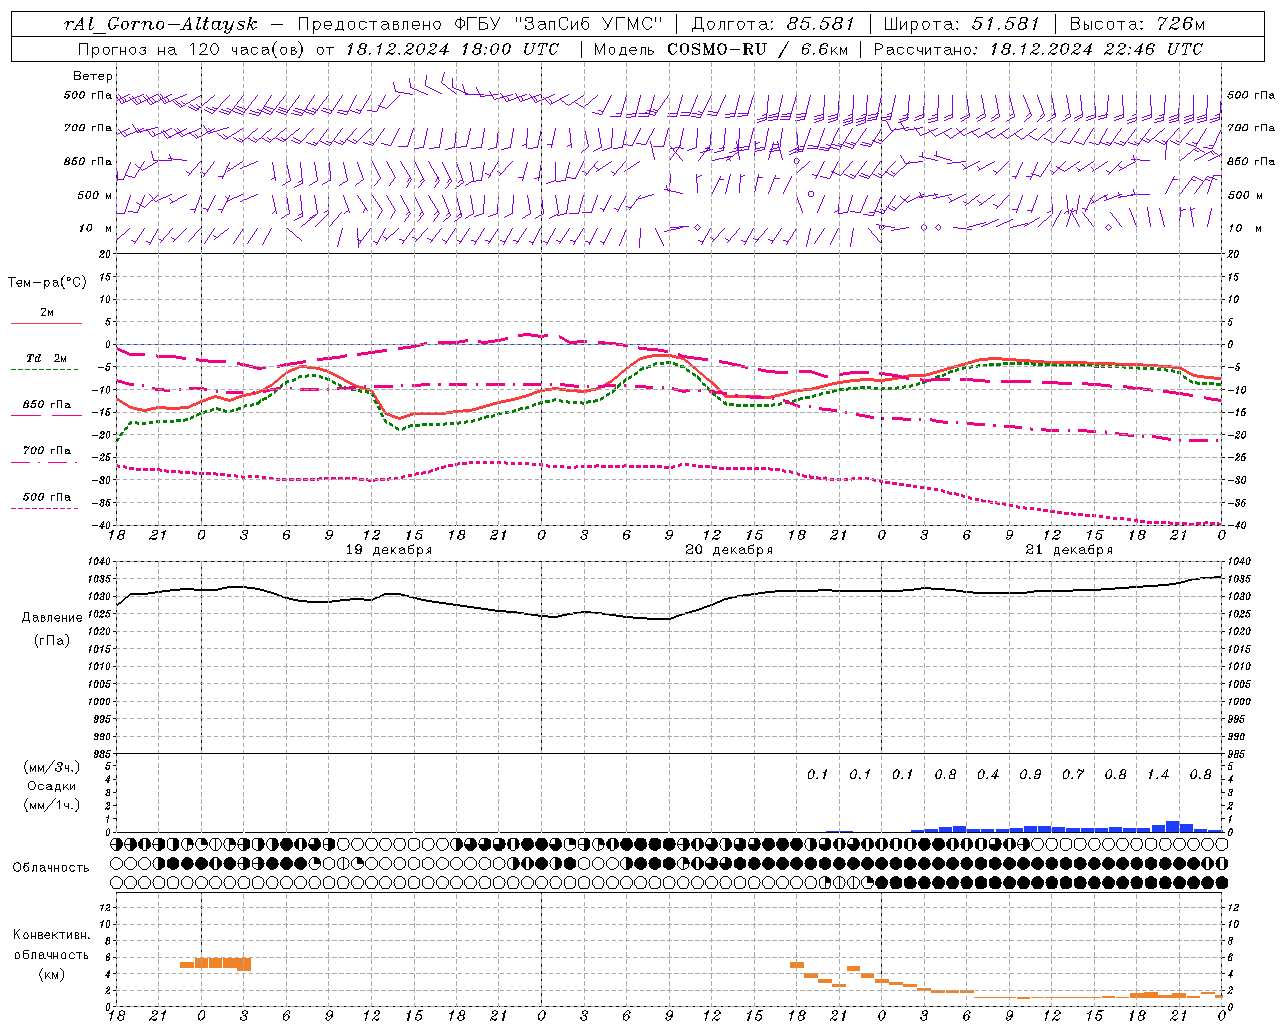Click the 700 гПа temperature legend entry
The height and width of the screenshot is (1024, 1280).
click(46, 455)
